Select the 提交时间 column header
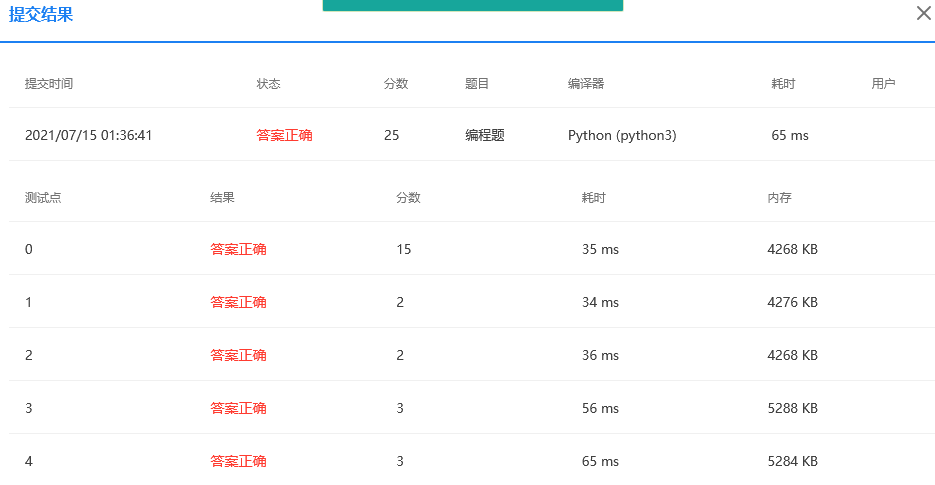935x485 pixels. pyautogui.click(x=49, y=84)
